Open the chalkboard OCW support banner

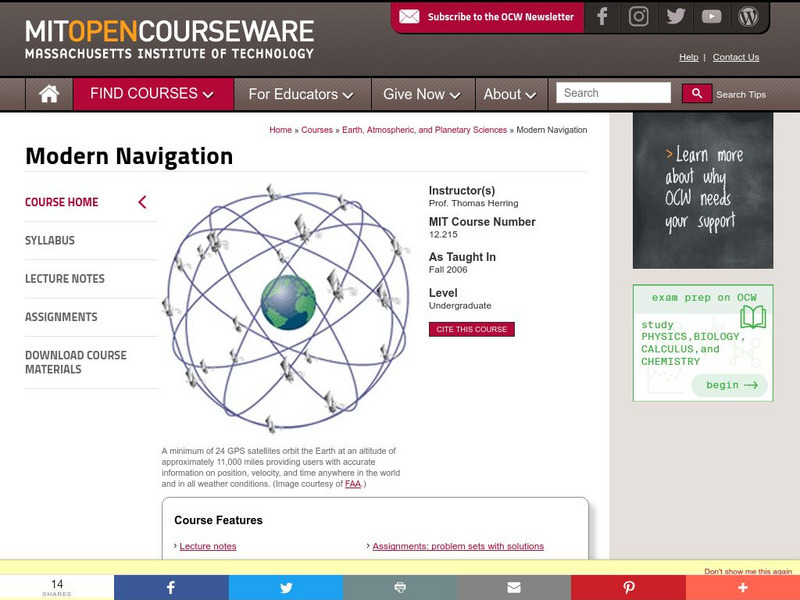(x=703, y=190)
